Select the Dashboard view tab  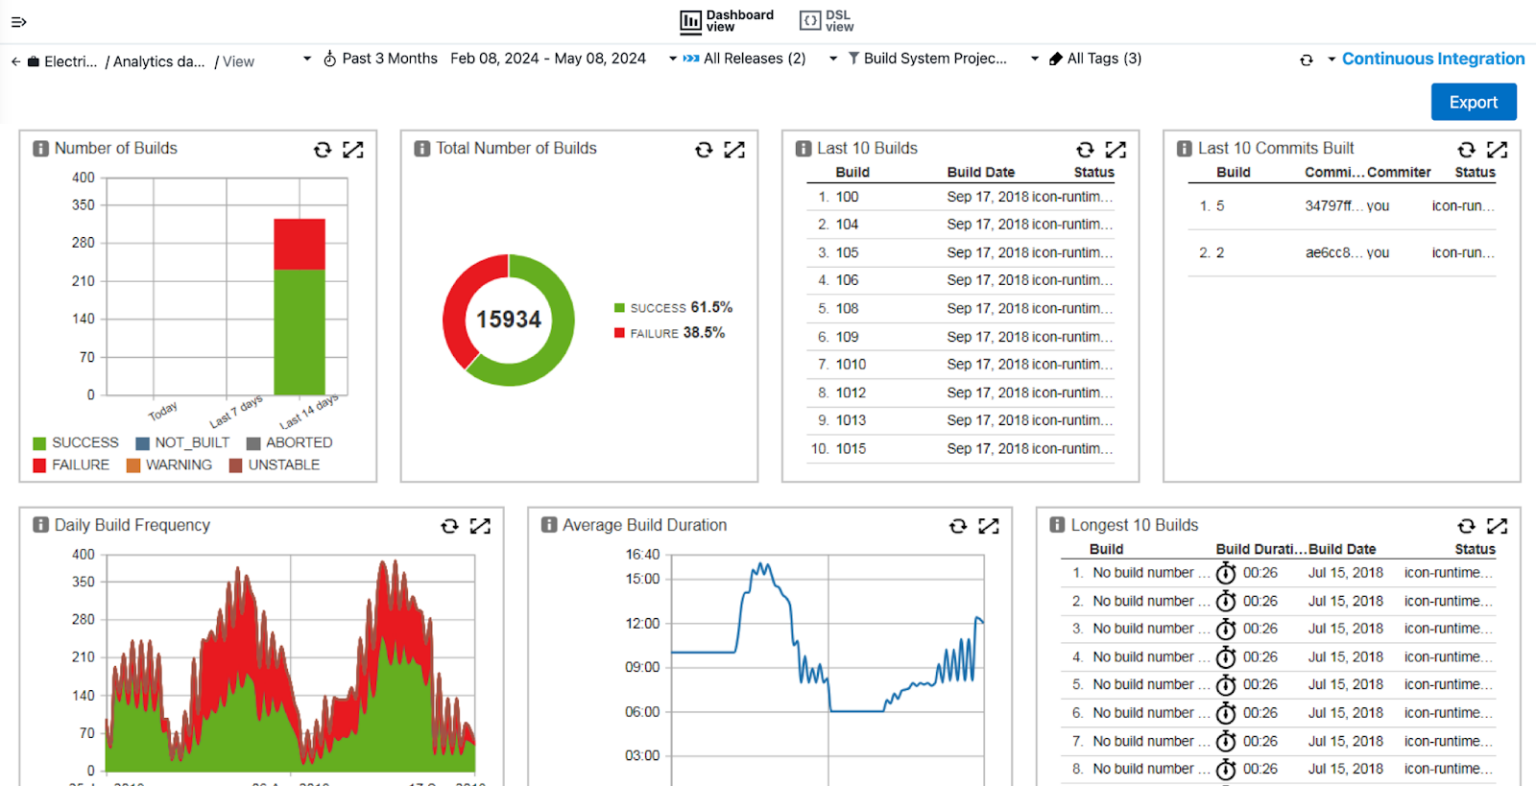[x=728, y=20]
